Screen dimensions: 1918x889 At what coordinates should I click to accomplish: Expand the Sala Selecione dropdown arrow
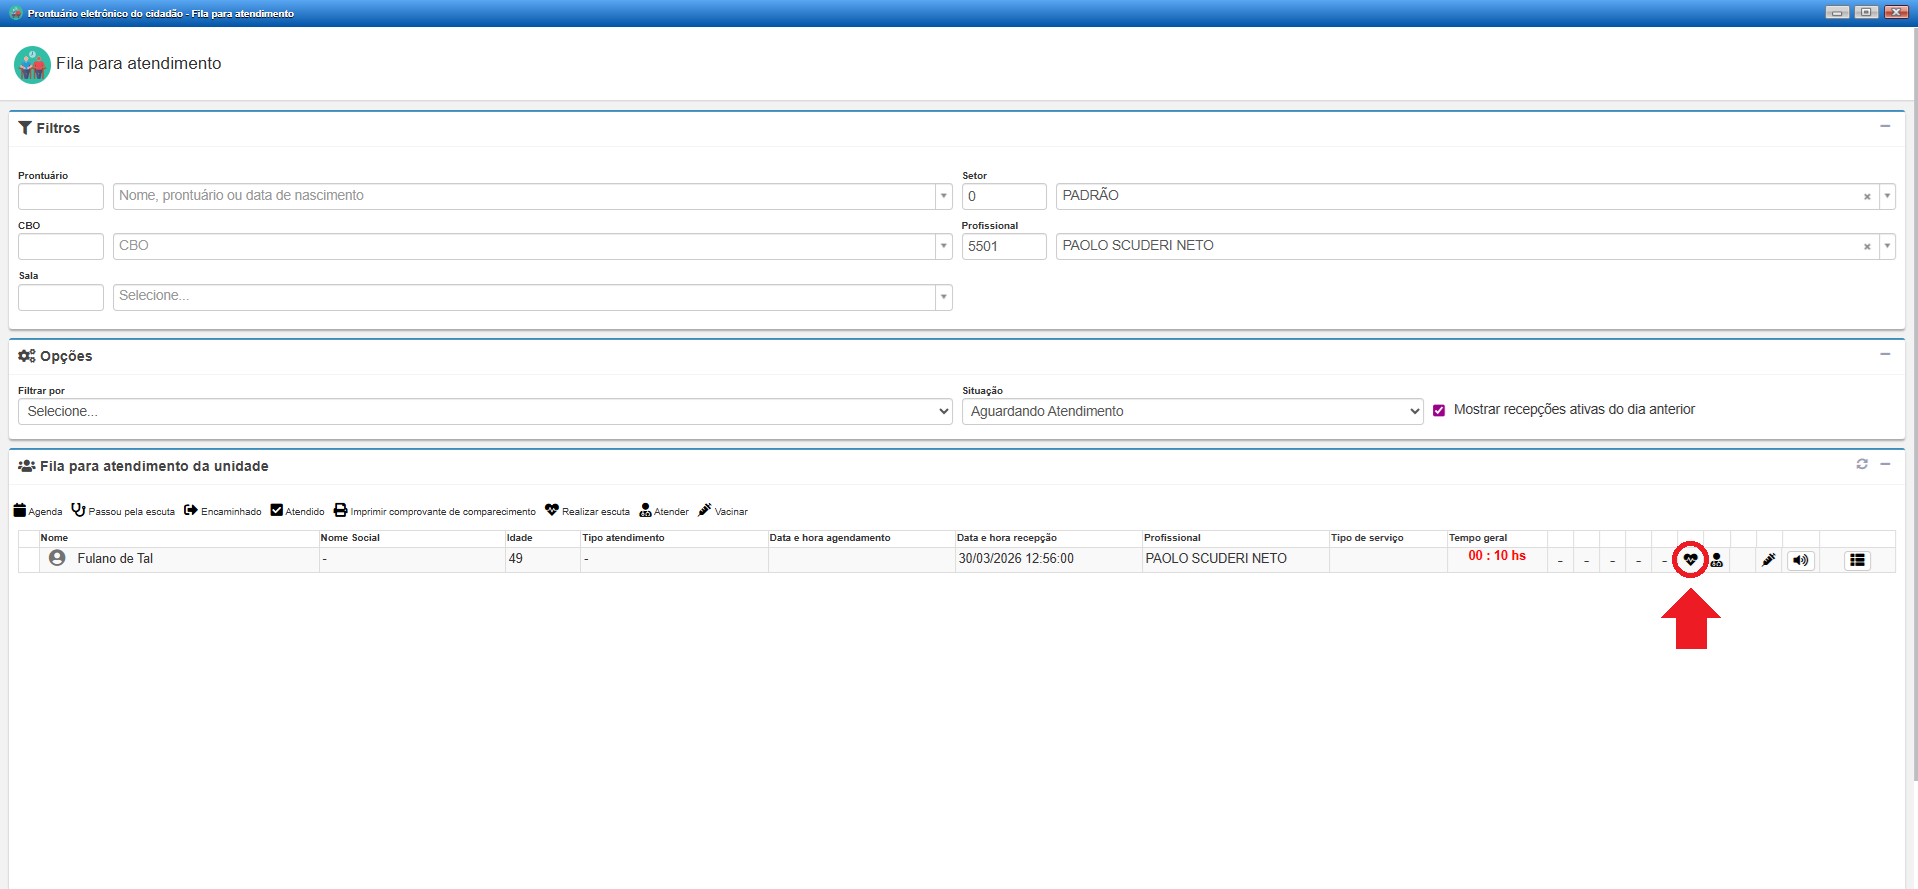pos(943,297)
